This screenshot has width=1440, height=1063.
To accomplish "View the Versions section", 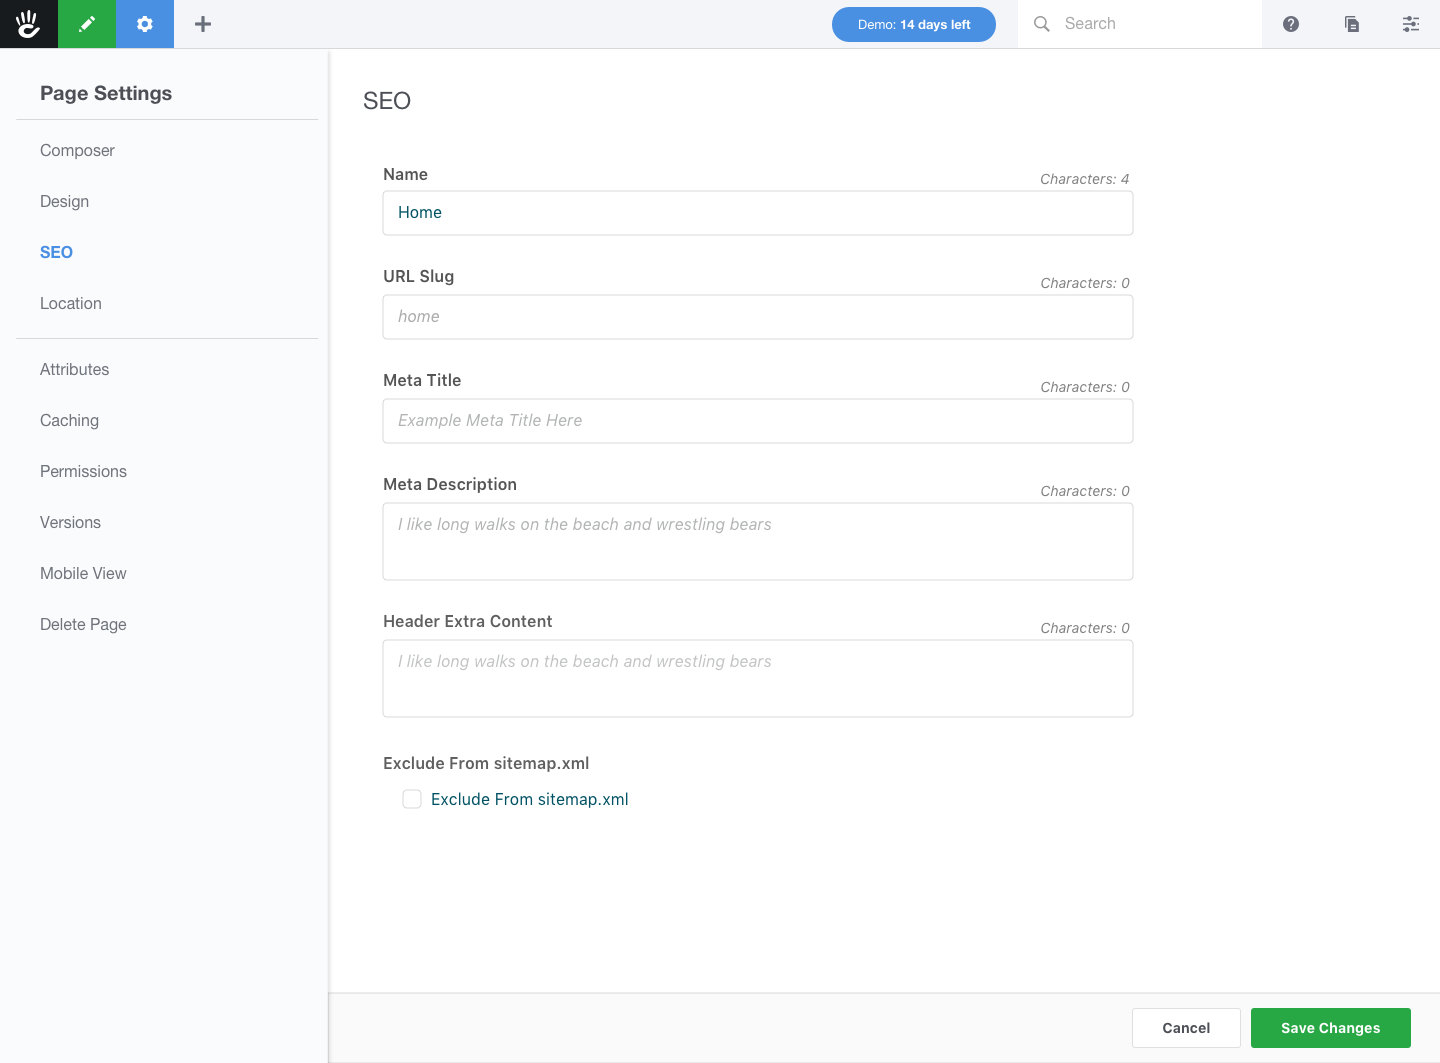I will [70, 522].
